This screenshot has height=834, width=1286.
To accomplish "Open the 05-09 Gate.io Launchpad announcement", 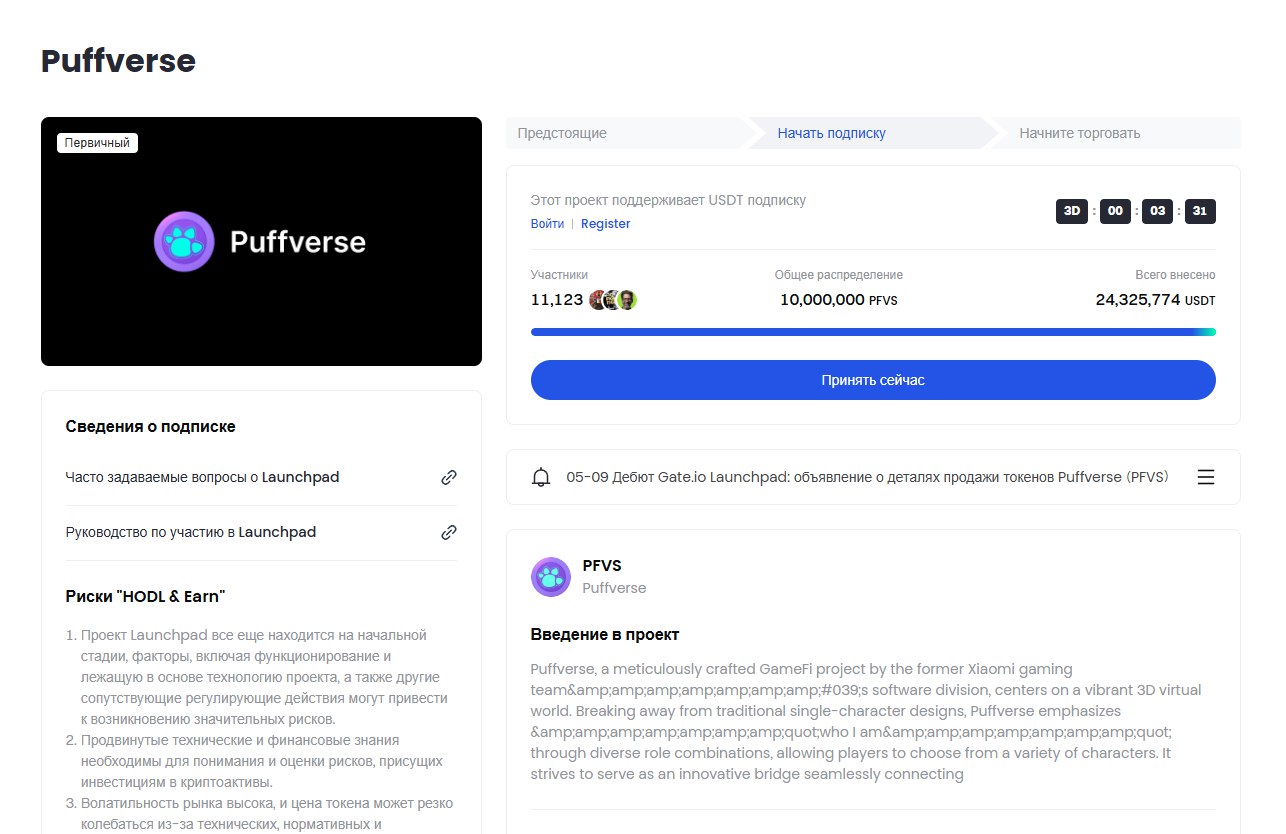I will (867, 477).
